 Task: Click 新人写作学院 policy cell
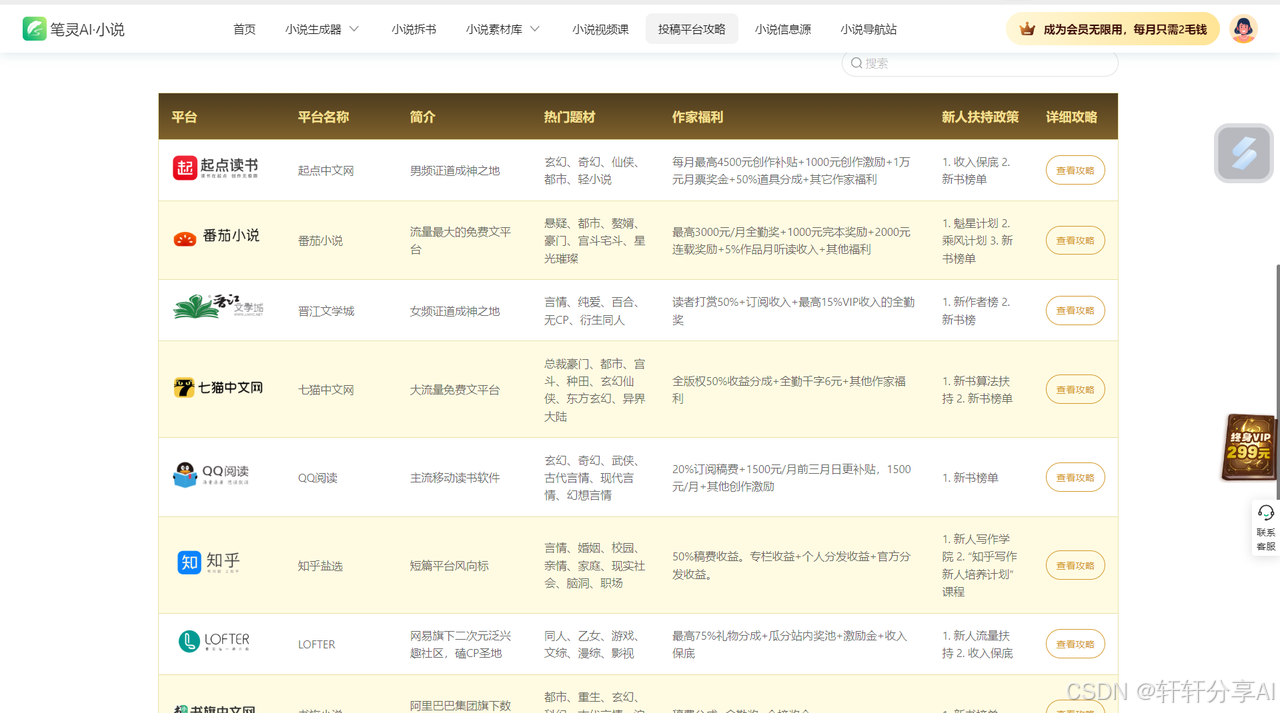pyautogui.click(x=978, y=565)
